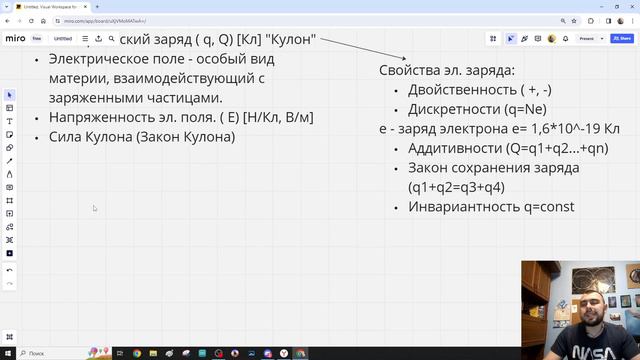Expand the Present dropdown arrow
The image size is (640, 360).
point(602,38)
